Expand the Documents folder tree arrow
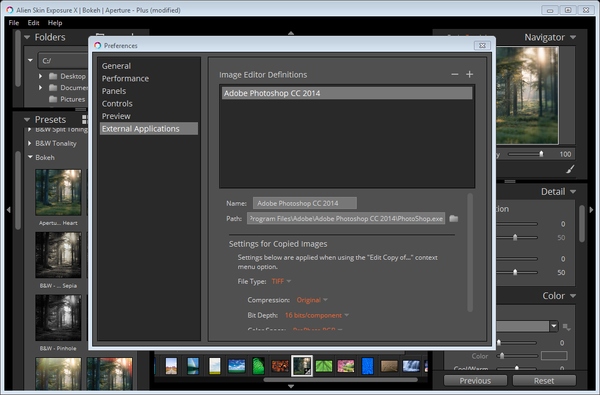600x395 pixels. [x=41, y=88]
